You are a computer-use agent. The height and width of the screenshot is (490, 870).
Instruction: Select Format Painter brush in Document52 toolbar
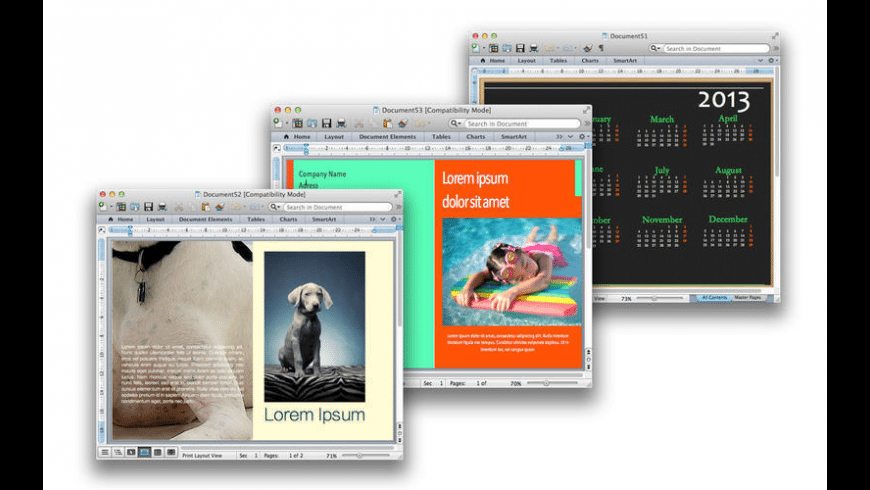220,206
